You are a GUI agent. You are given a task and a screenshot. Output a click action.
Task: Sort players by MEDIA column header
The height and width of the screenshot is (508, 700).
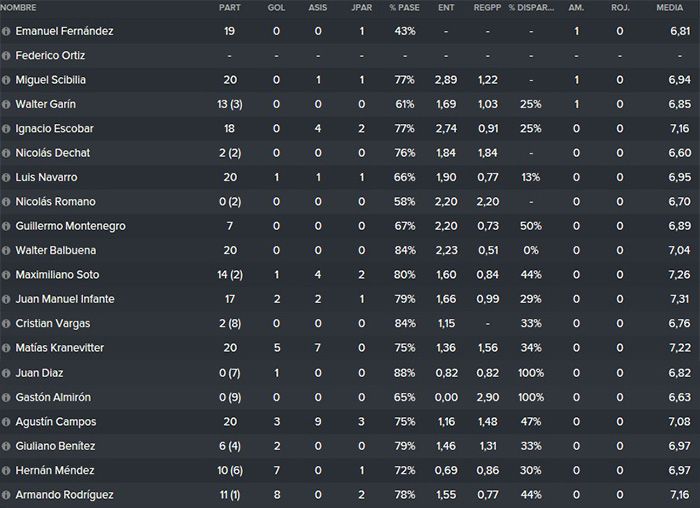click(669, 8)
